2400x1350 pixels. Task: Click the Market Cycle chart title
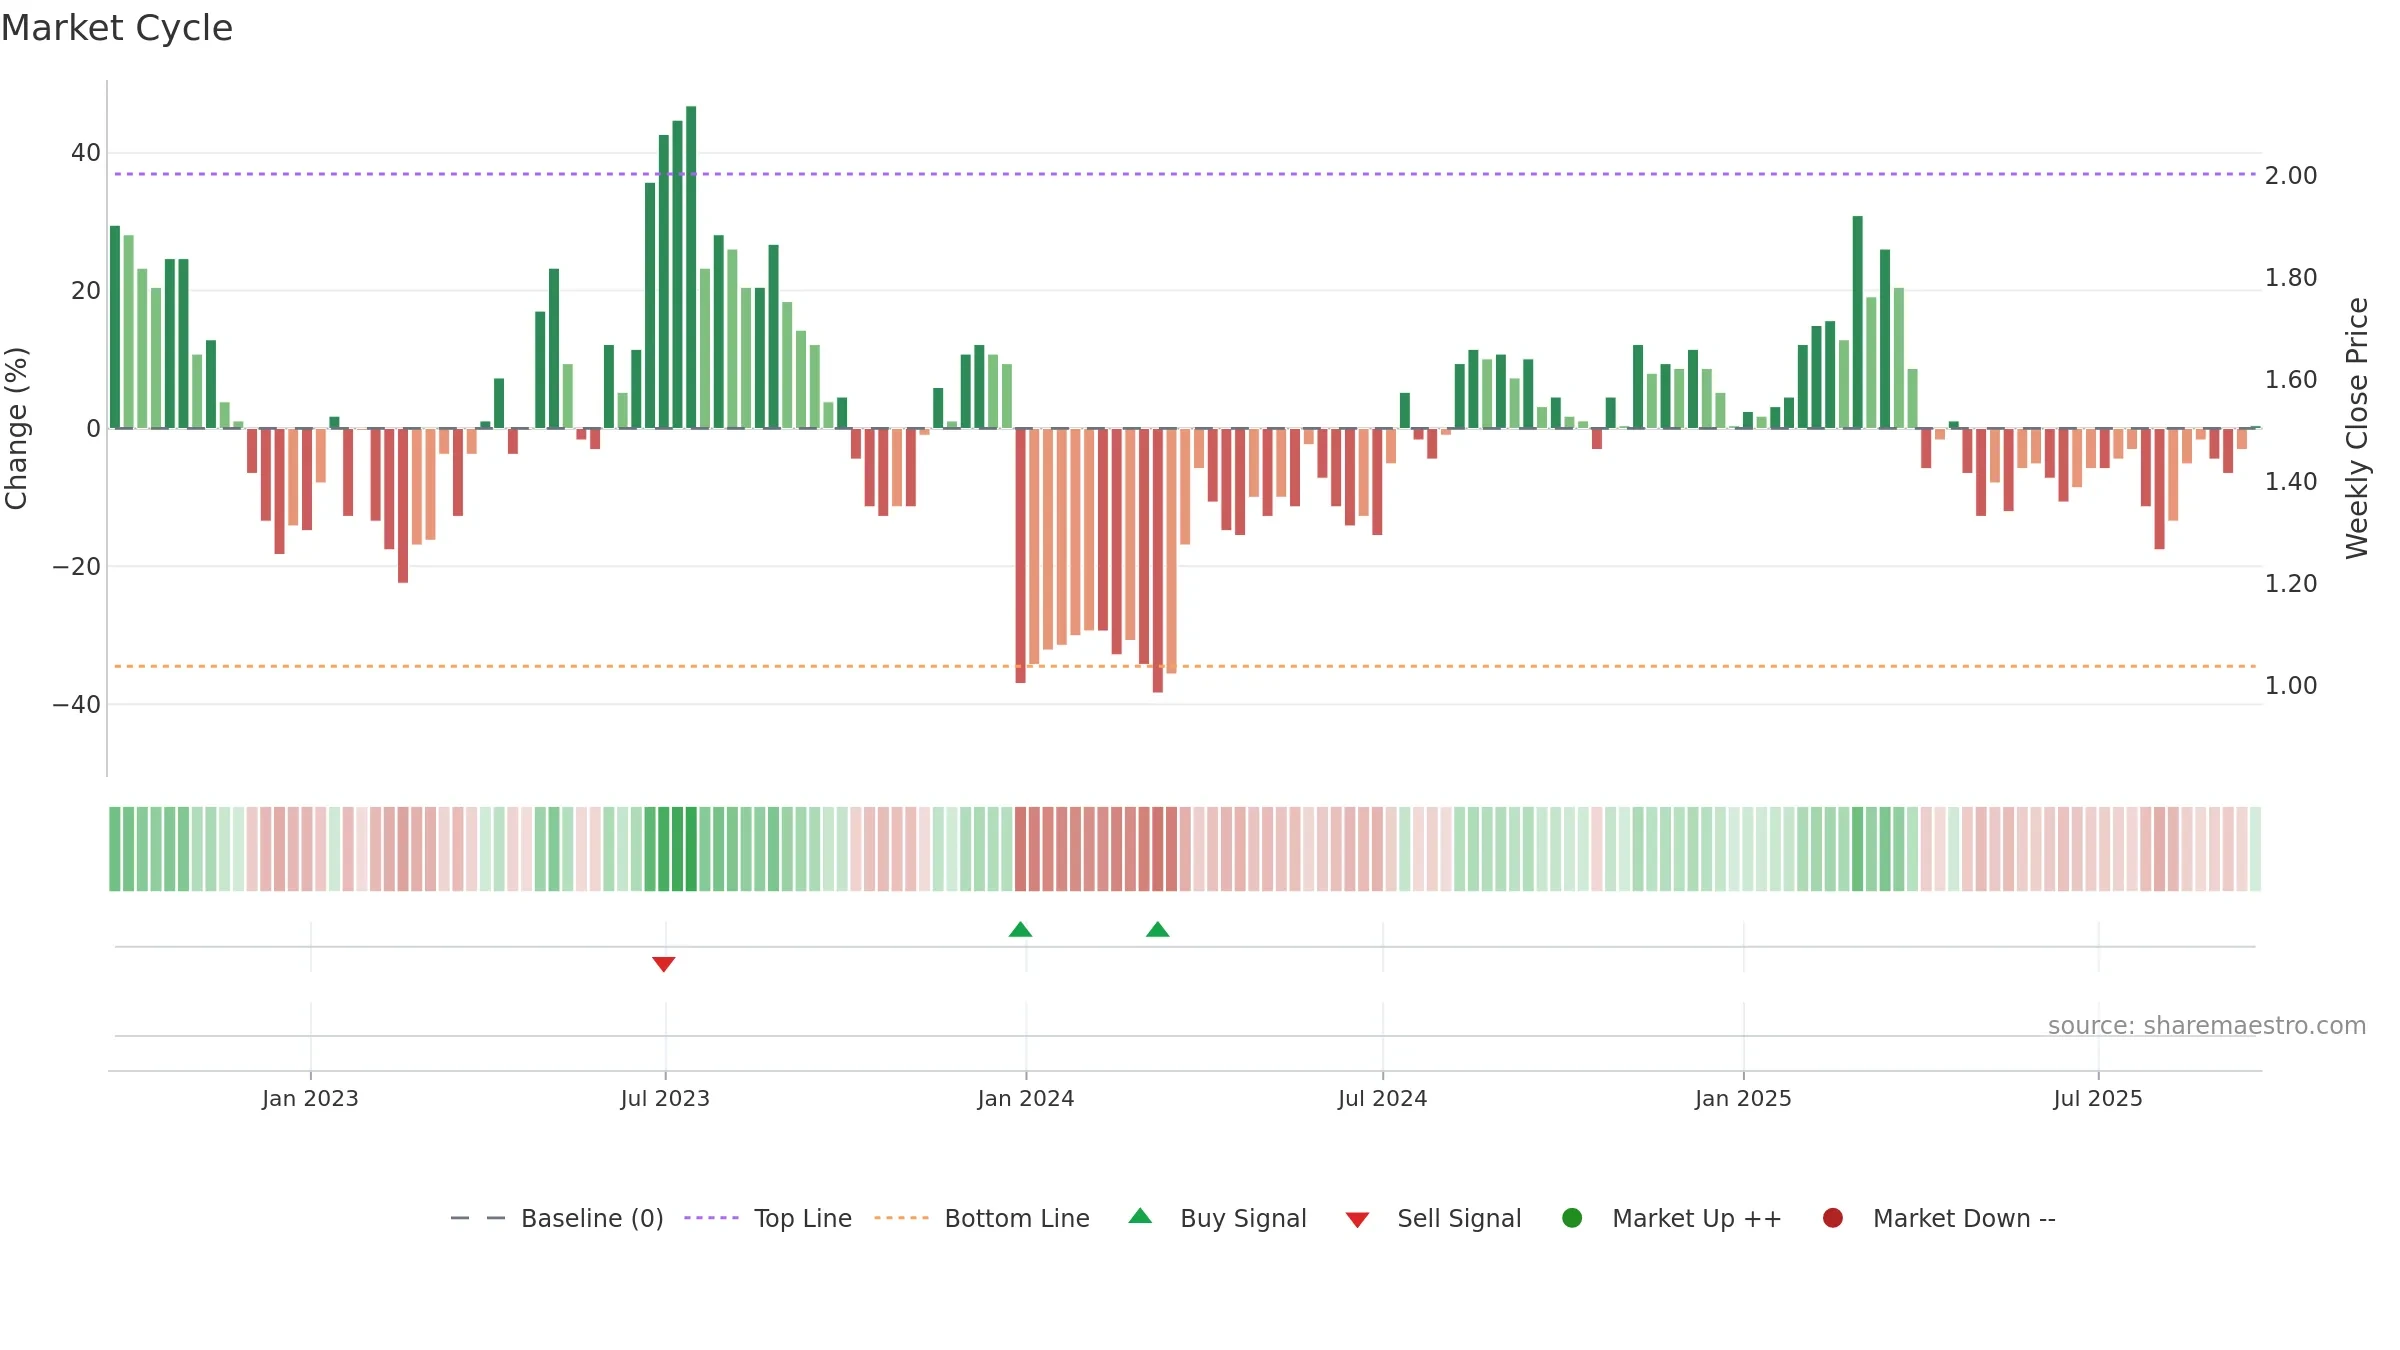click(x=117, y=28)
